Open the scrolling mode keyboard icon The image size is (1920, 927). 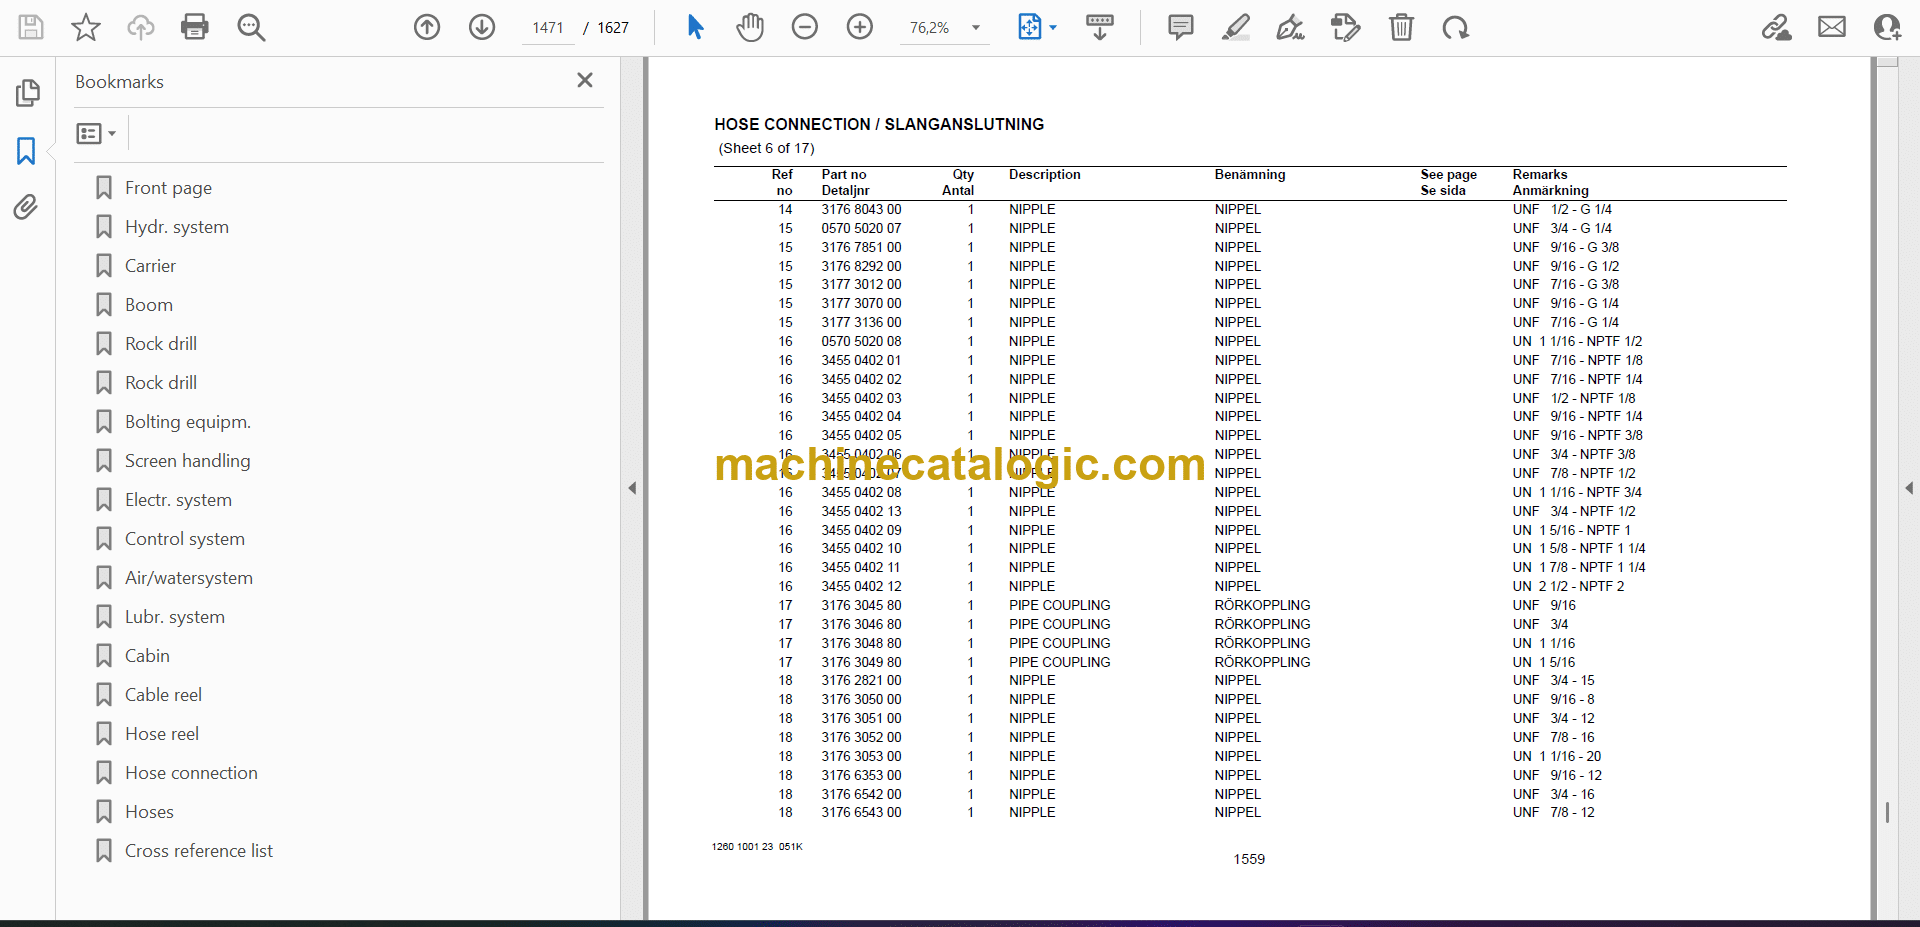pos(1100,27)
